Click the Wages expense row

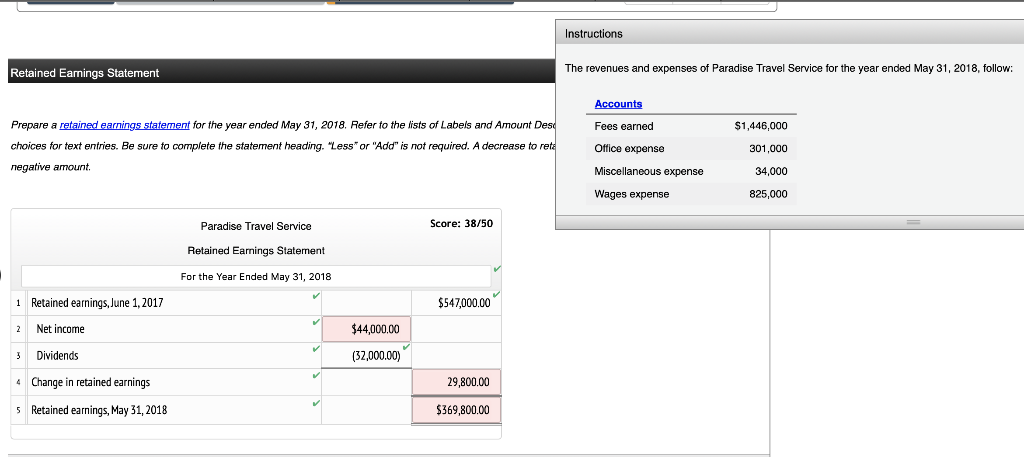[691, 194]
